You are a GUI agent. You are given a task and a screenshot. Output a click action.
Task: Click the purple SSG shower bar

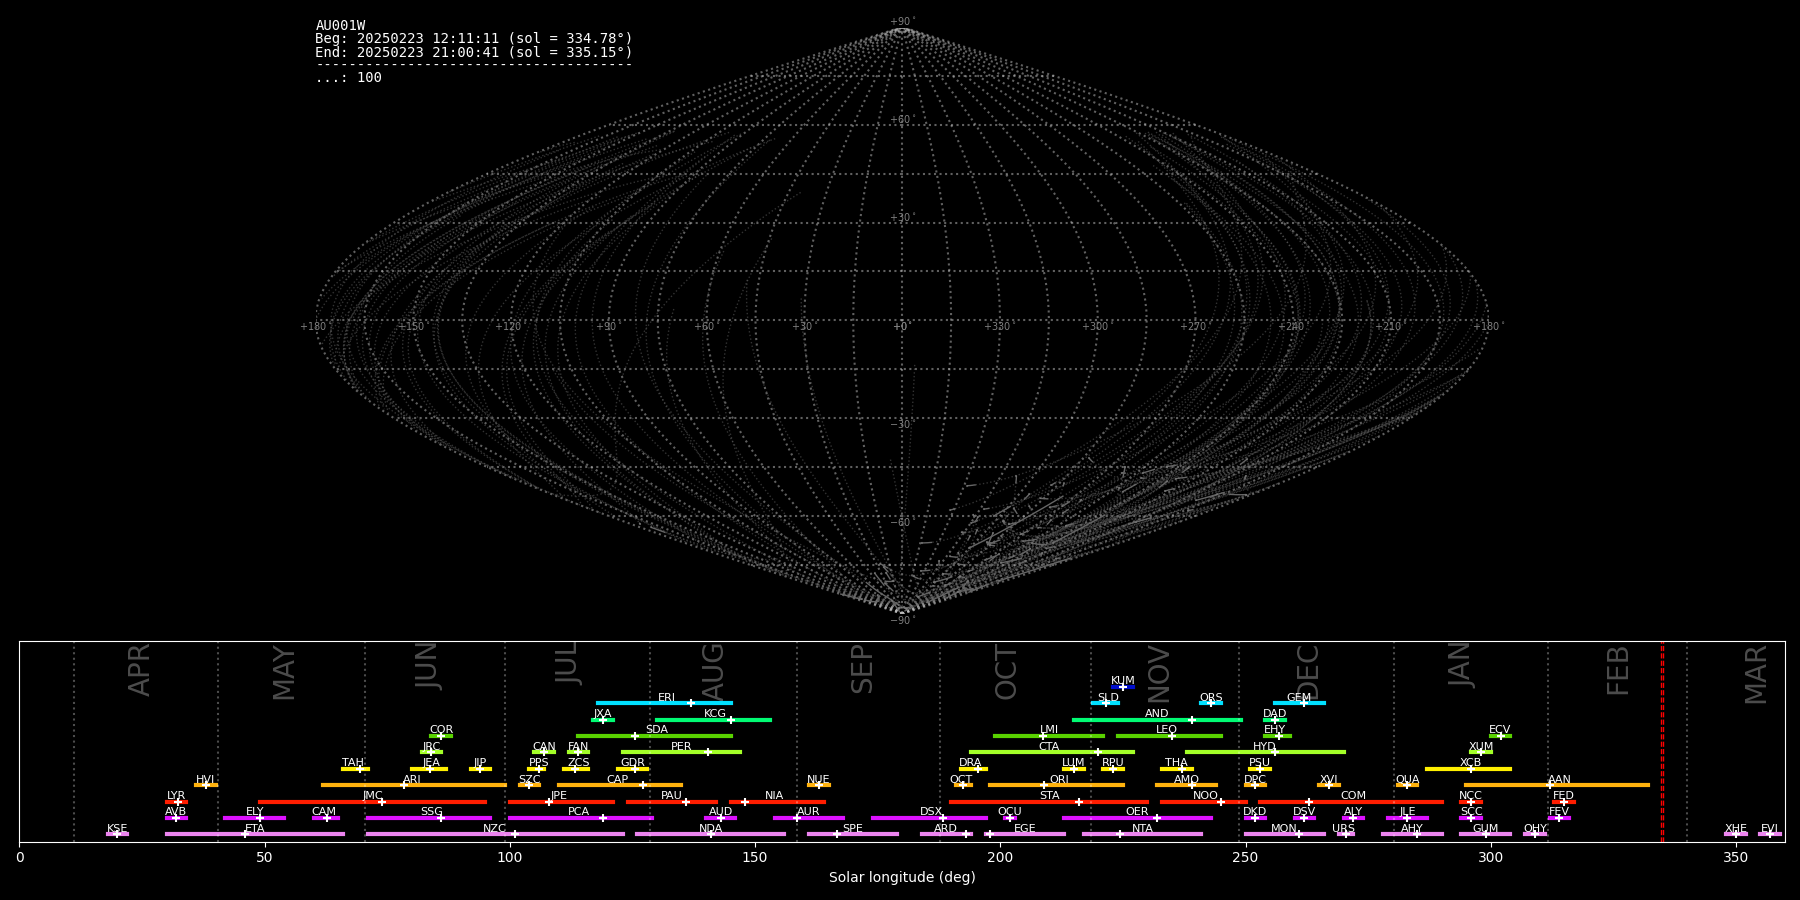point(429,818)
